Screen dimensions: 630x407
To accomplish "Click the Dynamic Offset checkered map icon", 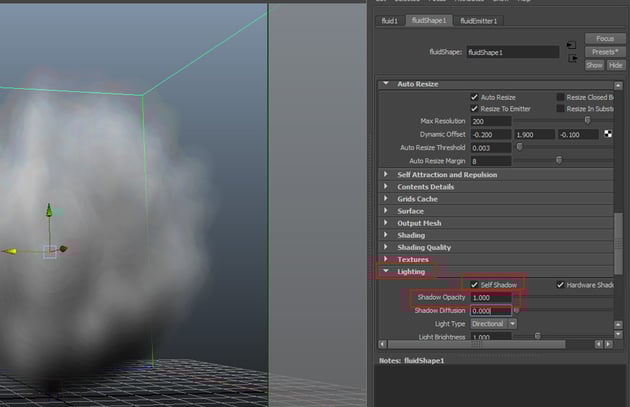I will [x=607, y=134].
